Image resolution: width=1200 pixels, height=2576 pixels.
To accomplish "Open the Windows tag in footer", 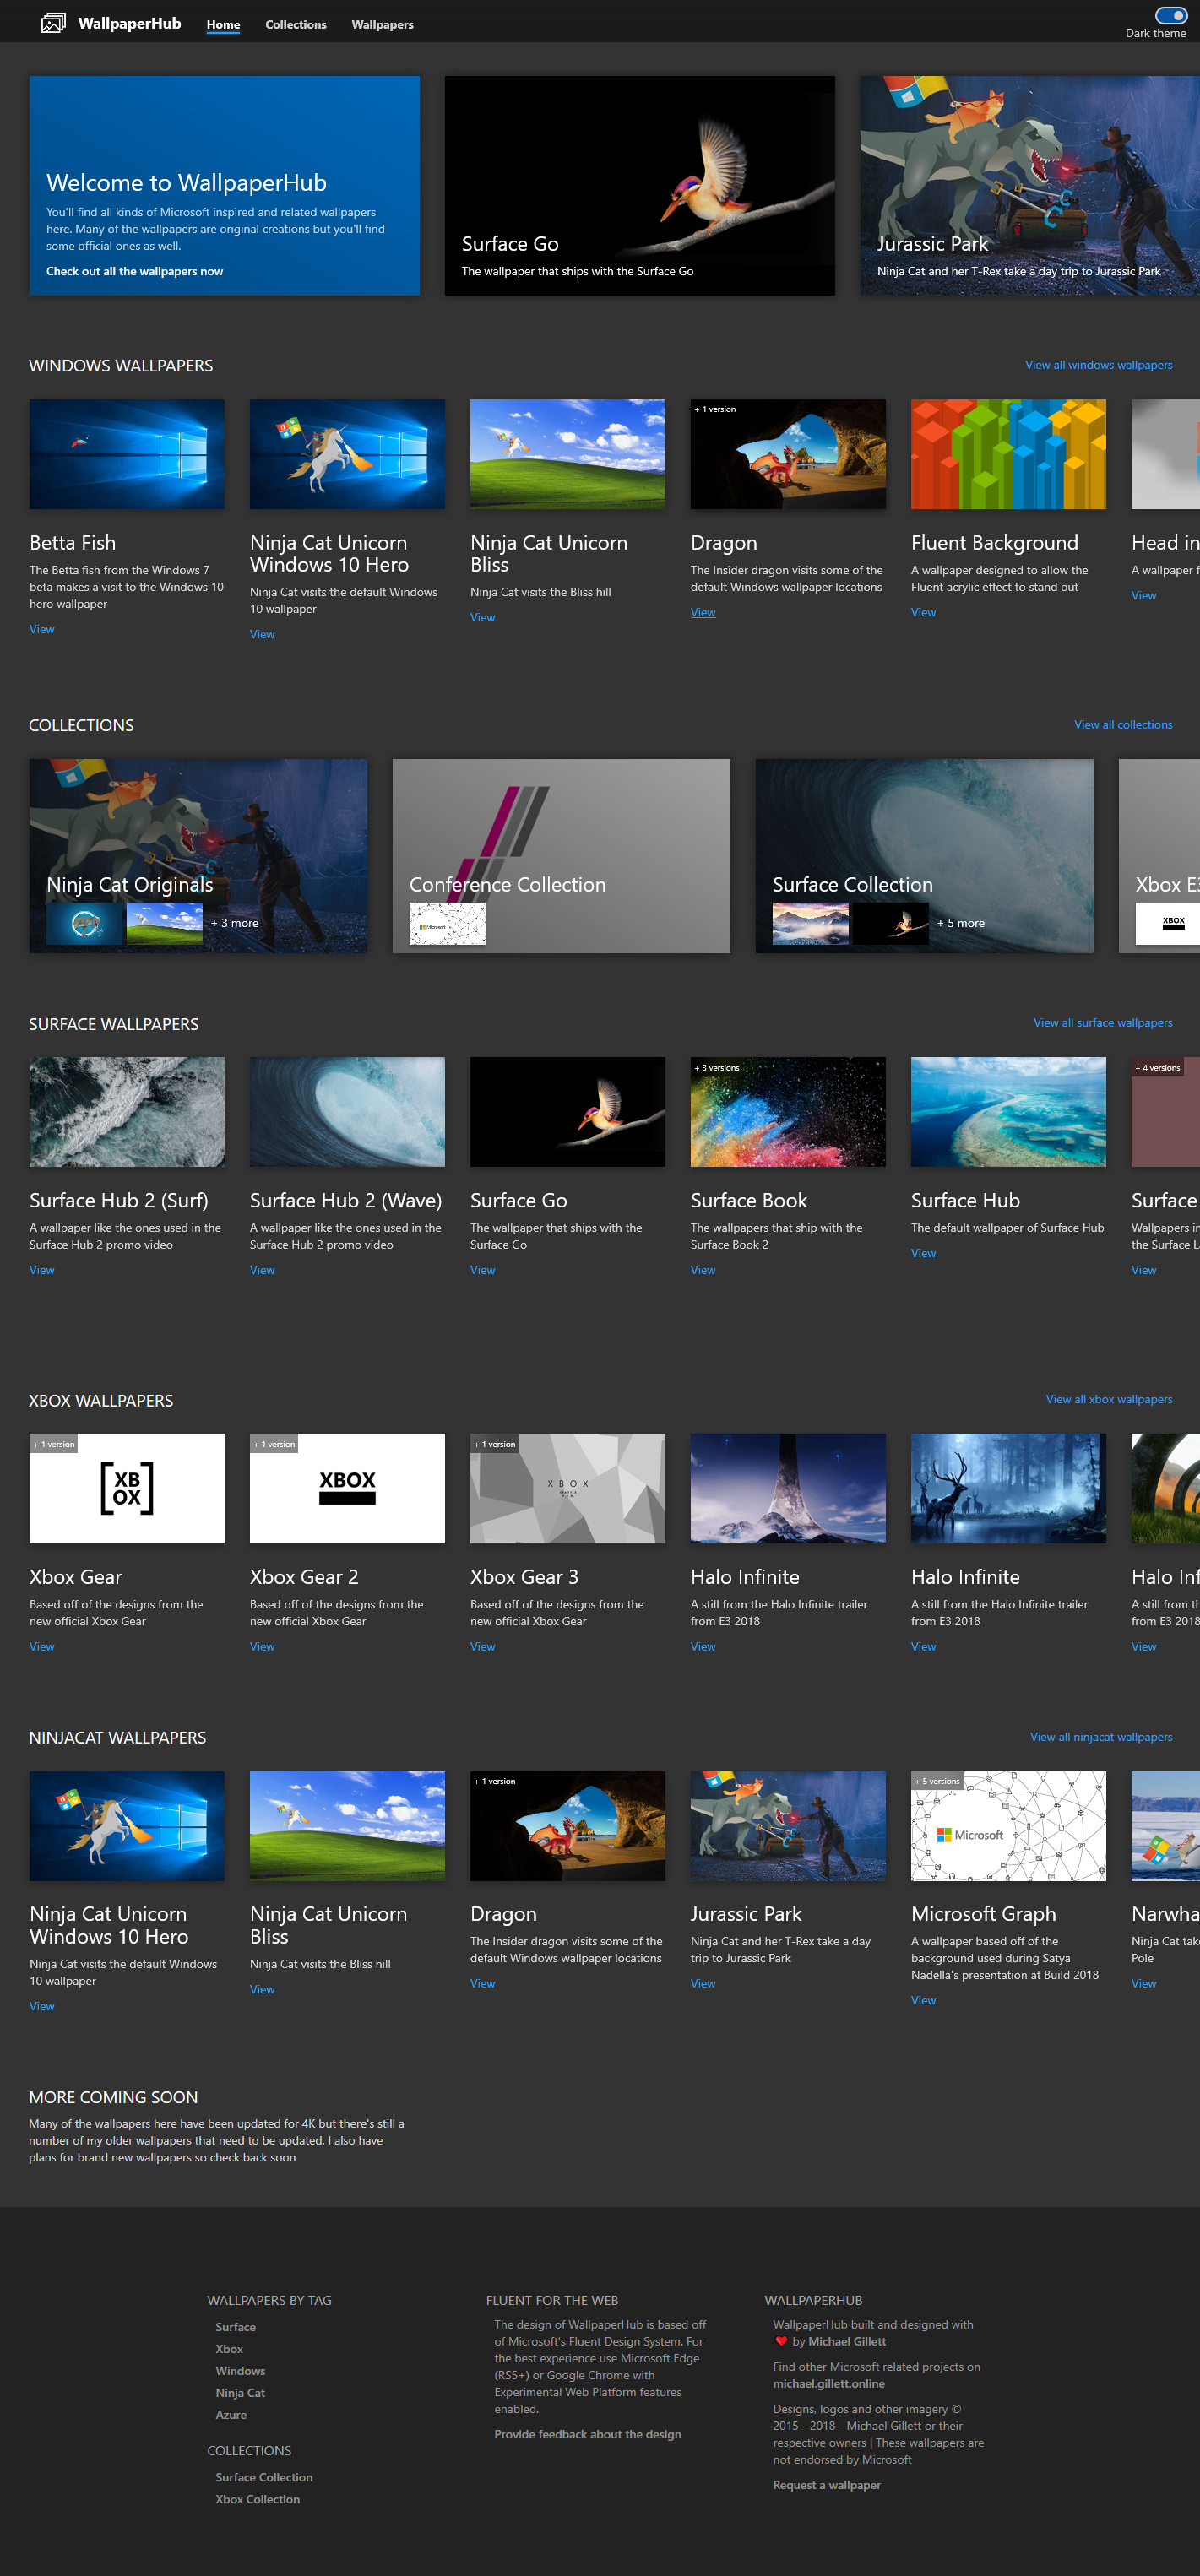I will [240, 2371].
